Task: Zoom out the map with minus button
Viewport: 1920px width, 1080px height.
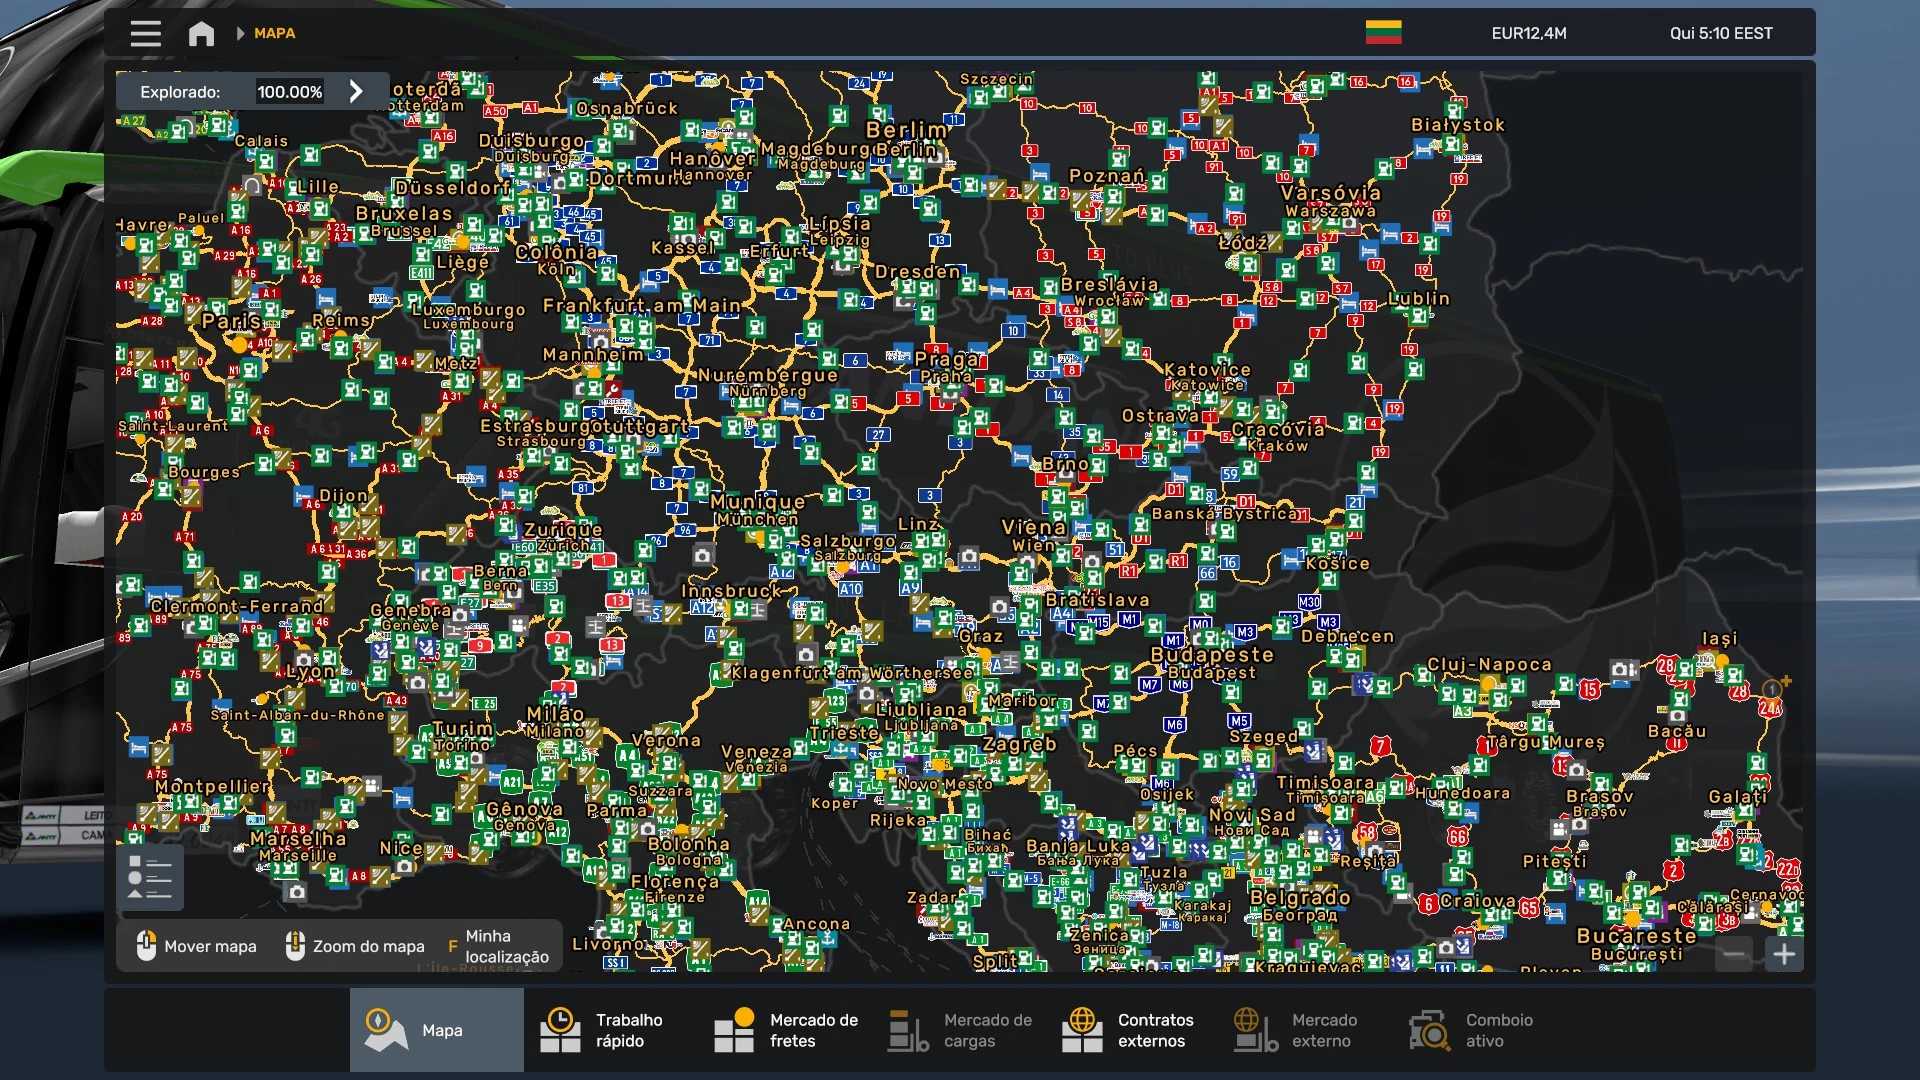Action: [1734, 954]
